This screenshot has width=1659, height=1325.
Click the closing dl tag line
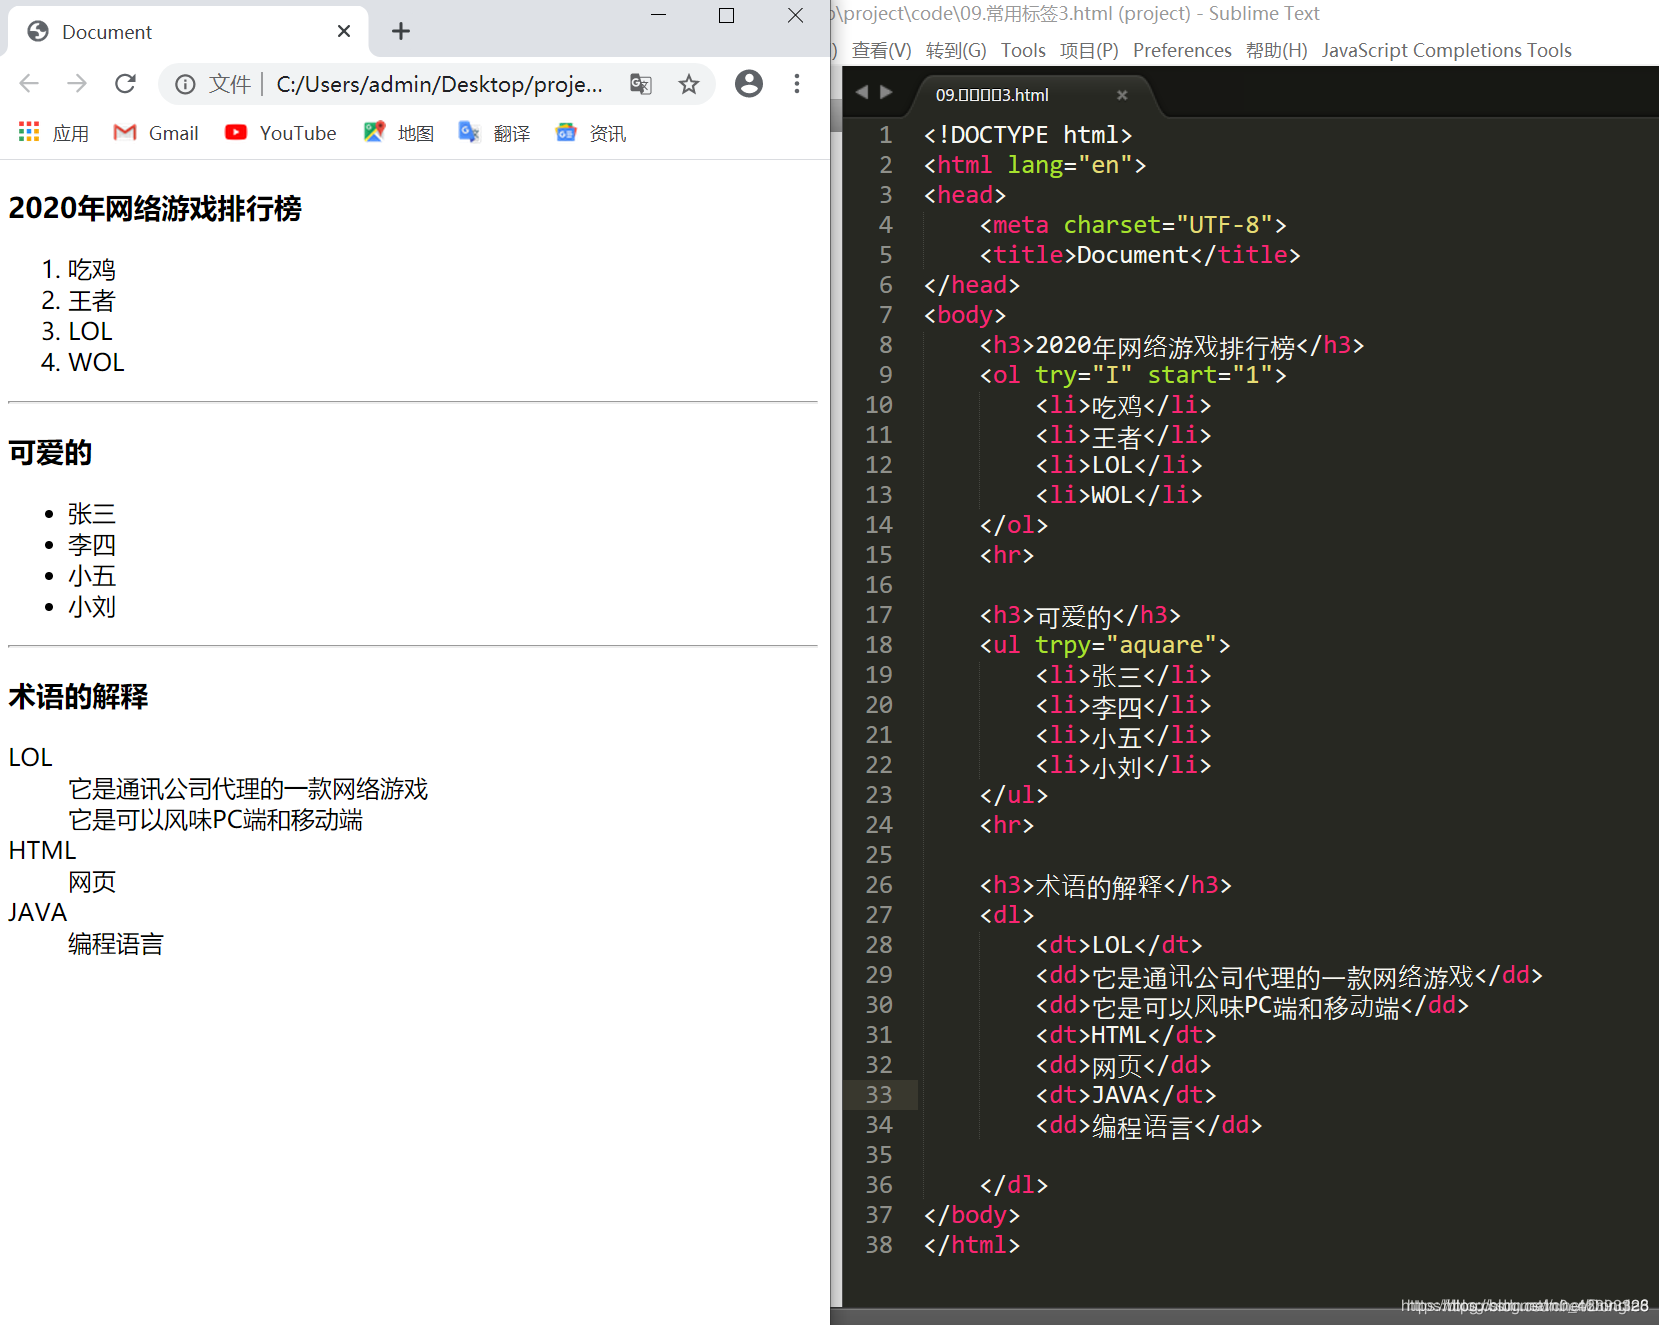pos(1014,1185)
